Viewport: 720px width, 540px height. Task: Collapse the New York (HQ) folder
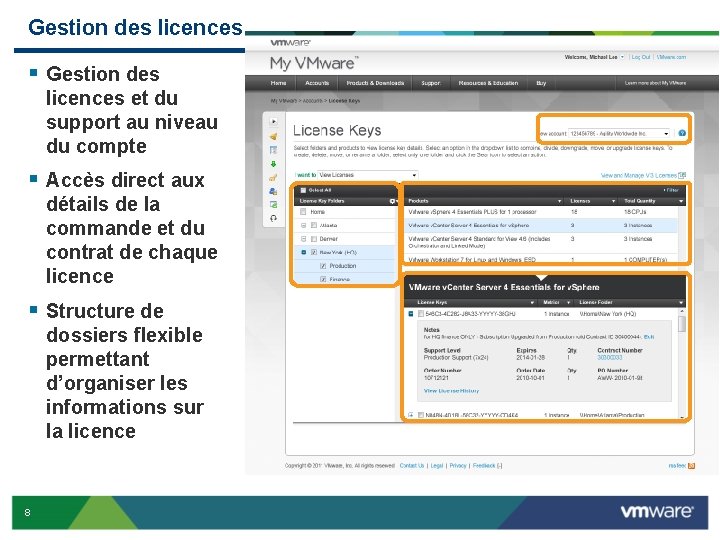coord(304,252)
